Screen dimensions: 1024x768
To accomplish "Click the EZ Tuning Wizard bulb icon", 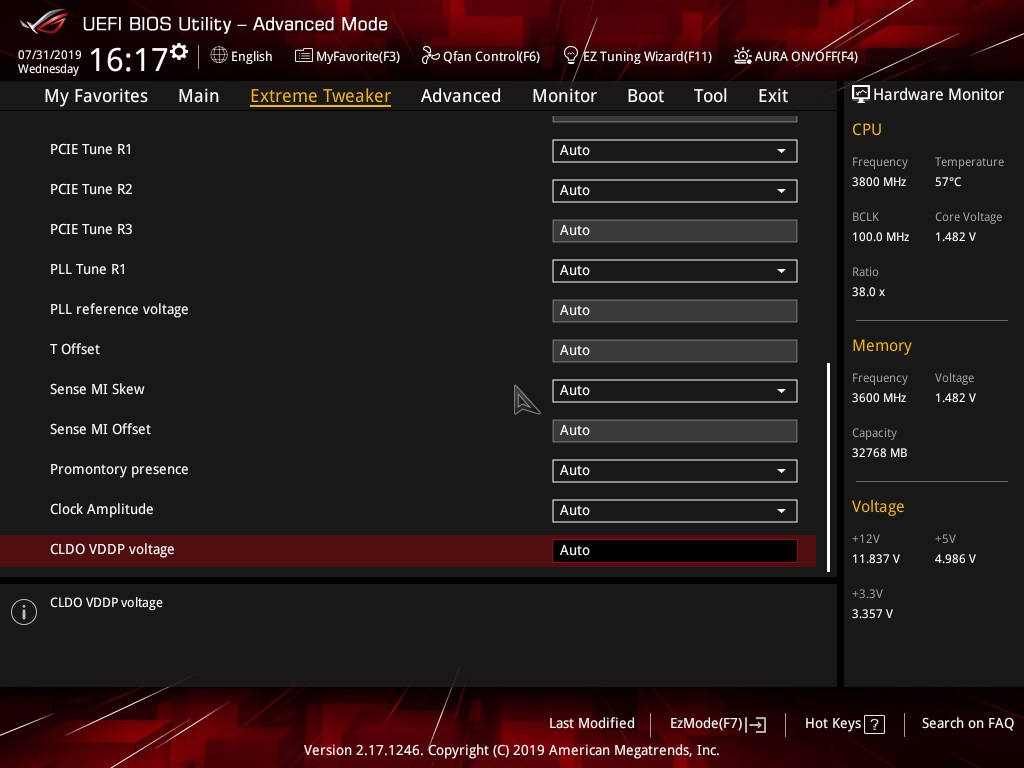I will [570, 56].
